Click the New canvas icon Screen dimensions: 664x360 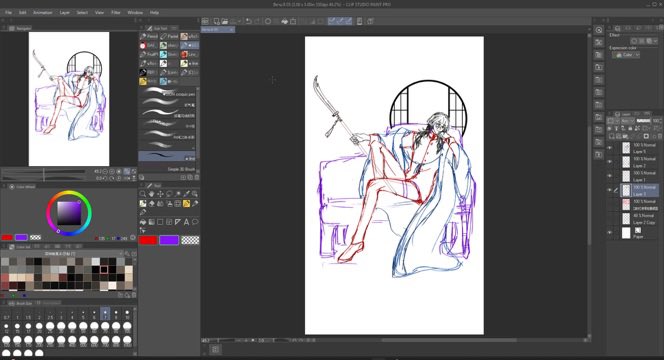(216, 21)
